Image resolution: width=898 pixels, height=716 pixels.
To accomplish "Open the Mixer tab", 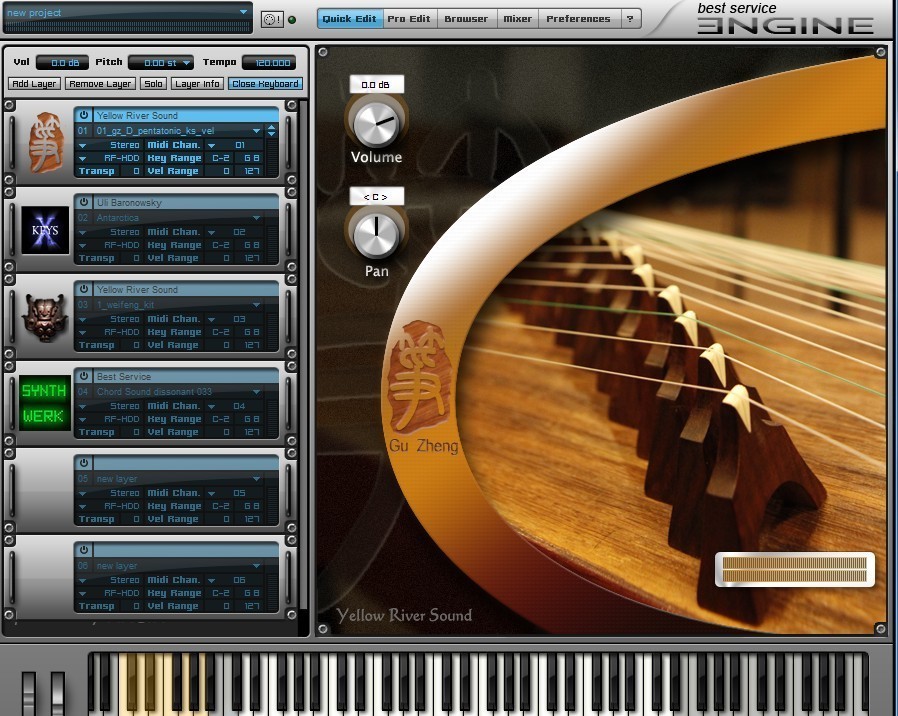I will point(517,19).
